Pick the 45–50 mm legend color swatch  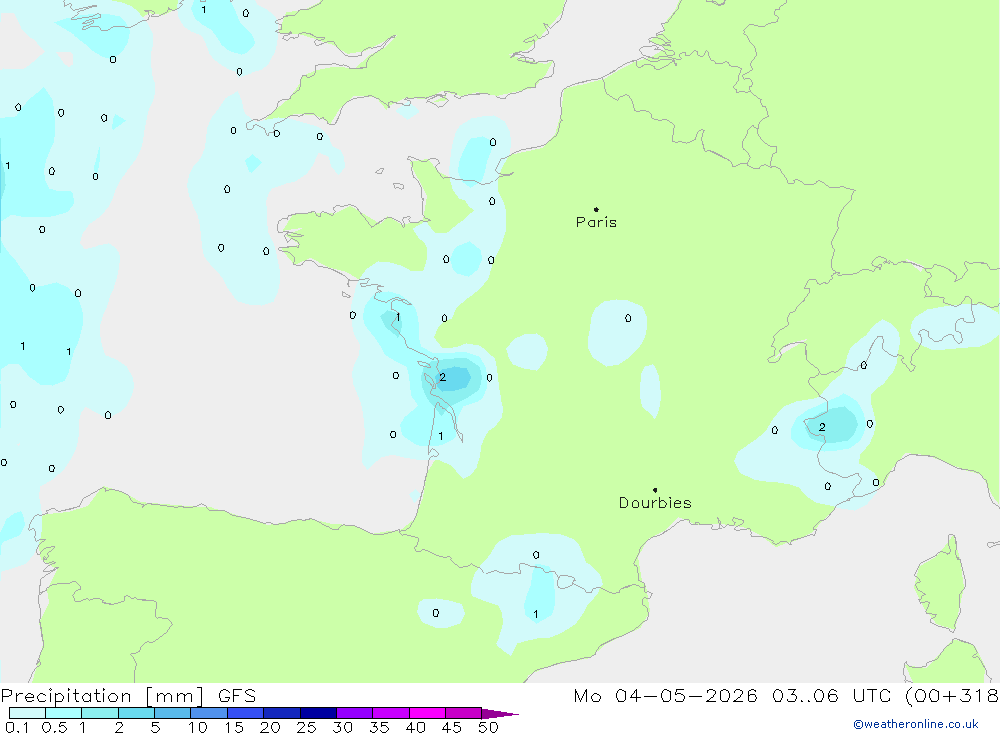[464, 713]
